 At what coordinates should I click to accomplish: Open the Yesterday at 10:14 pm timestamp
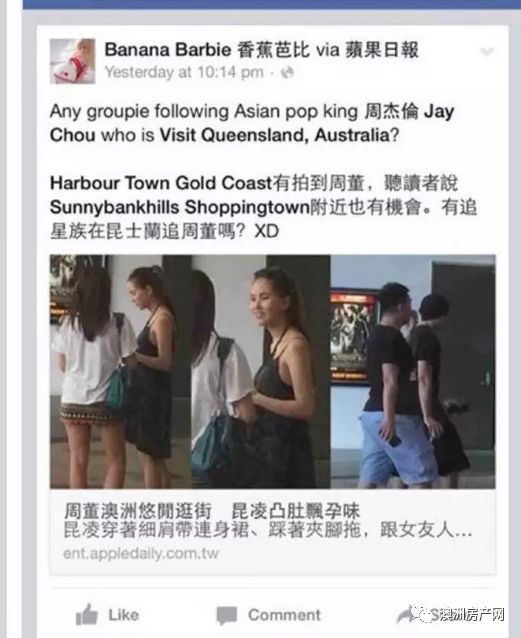[x=184, y=72]
